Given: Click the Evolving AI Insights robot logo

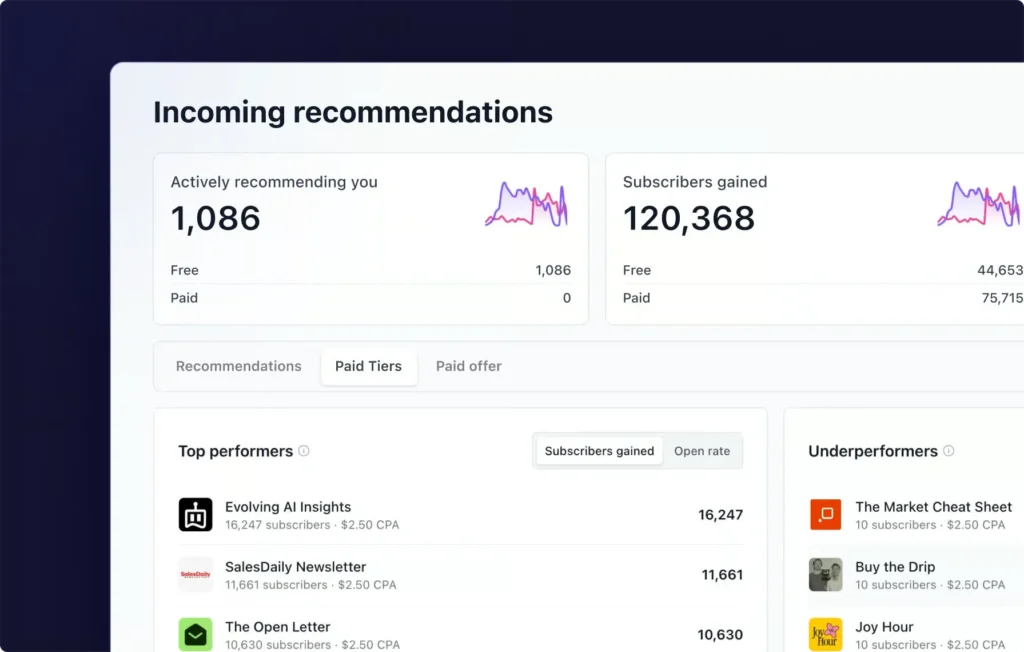Looking at the screenshot, I should pos(195,514).
